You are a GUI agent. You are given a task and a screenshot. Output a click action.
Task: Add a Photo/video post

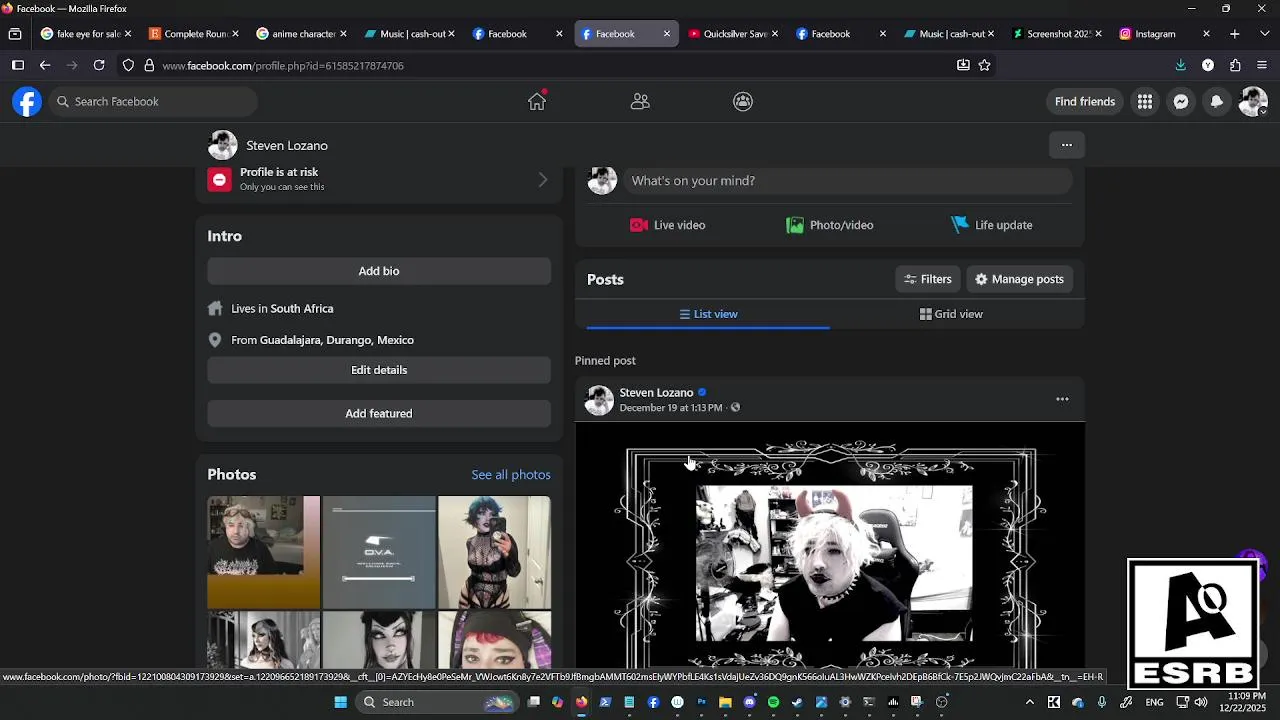pos(830,225)
